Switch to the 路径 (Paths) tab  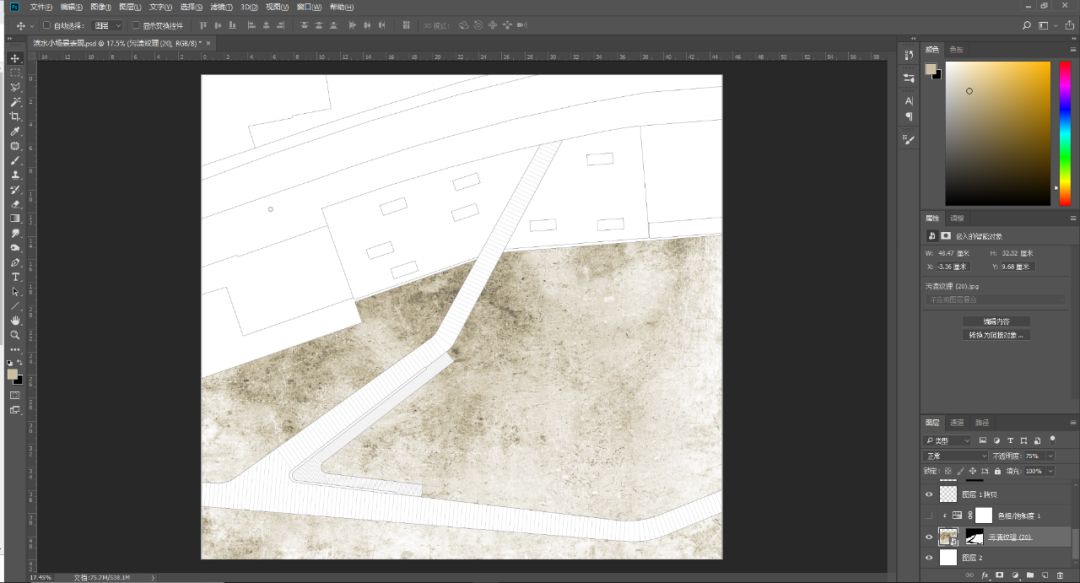(x=982, y=422)
